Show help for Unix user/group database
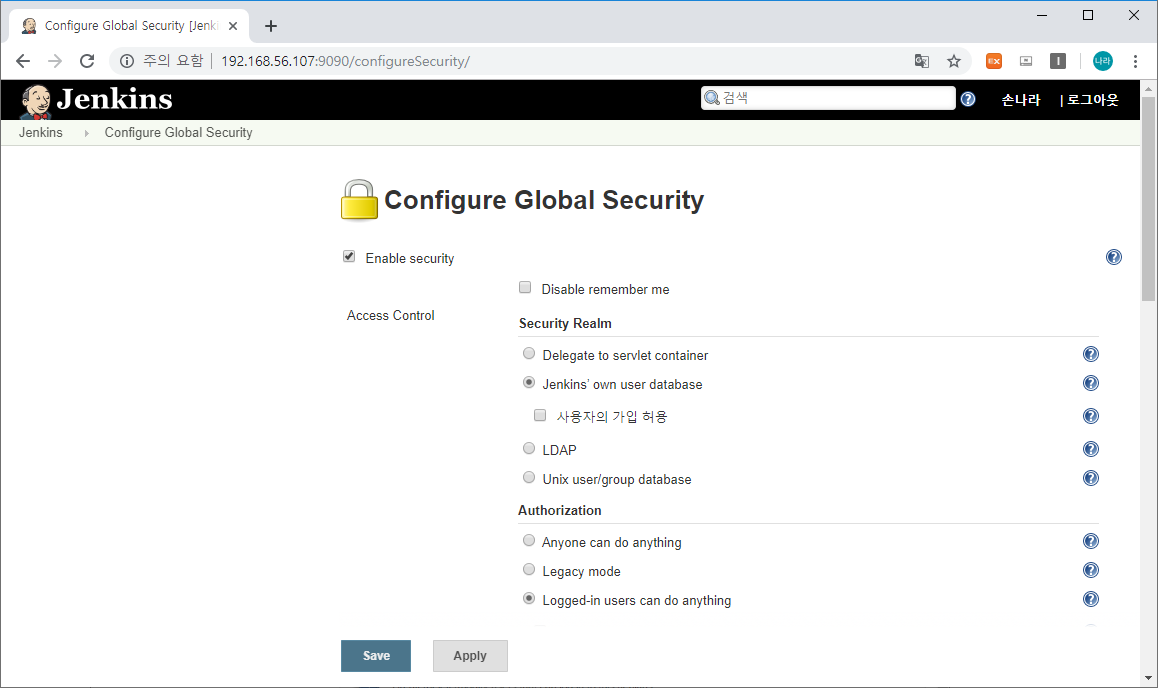Screen dimensions: 1158x688 [x=1091, y=478]
